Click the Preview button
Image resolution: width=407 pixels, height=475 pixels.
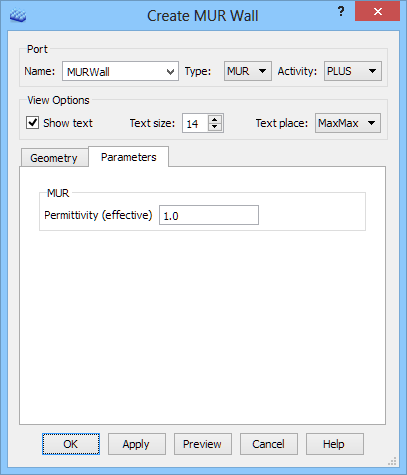click(x=202, y=444)
